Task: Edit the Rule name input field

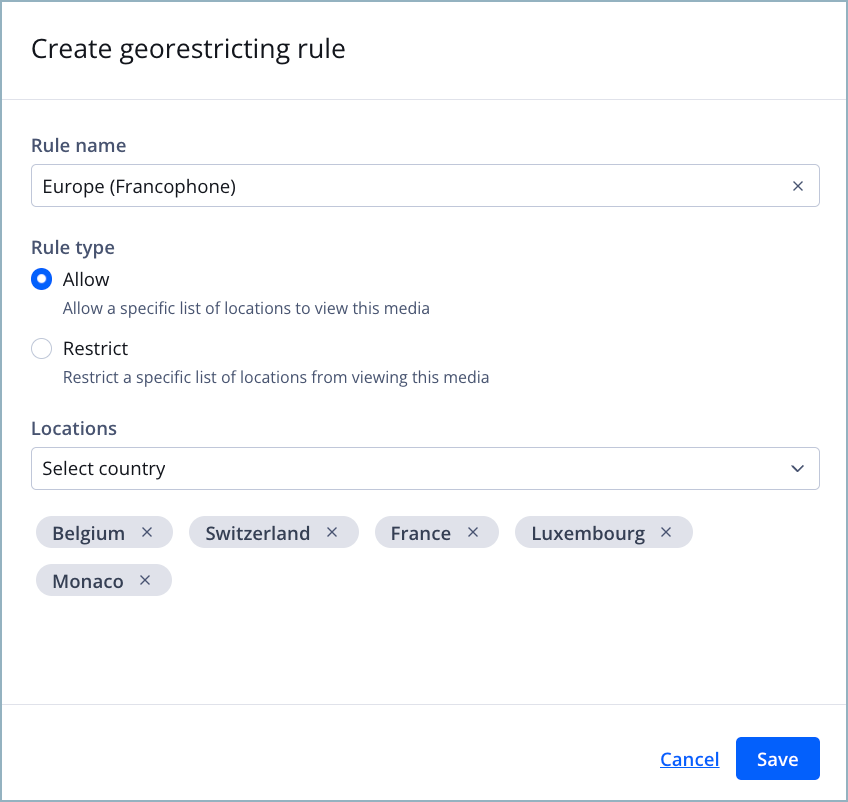Action: click(x=425, y=185)
